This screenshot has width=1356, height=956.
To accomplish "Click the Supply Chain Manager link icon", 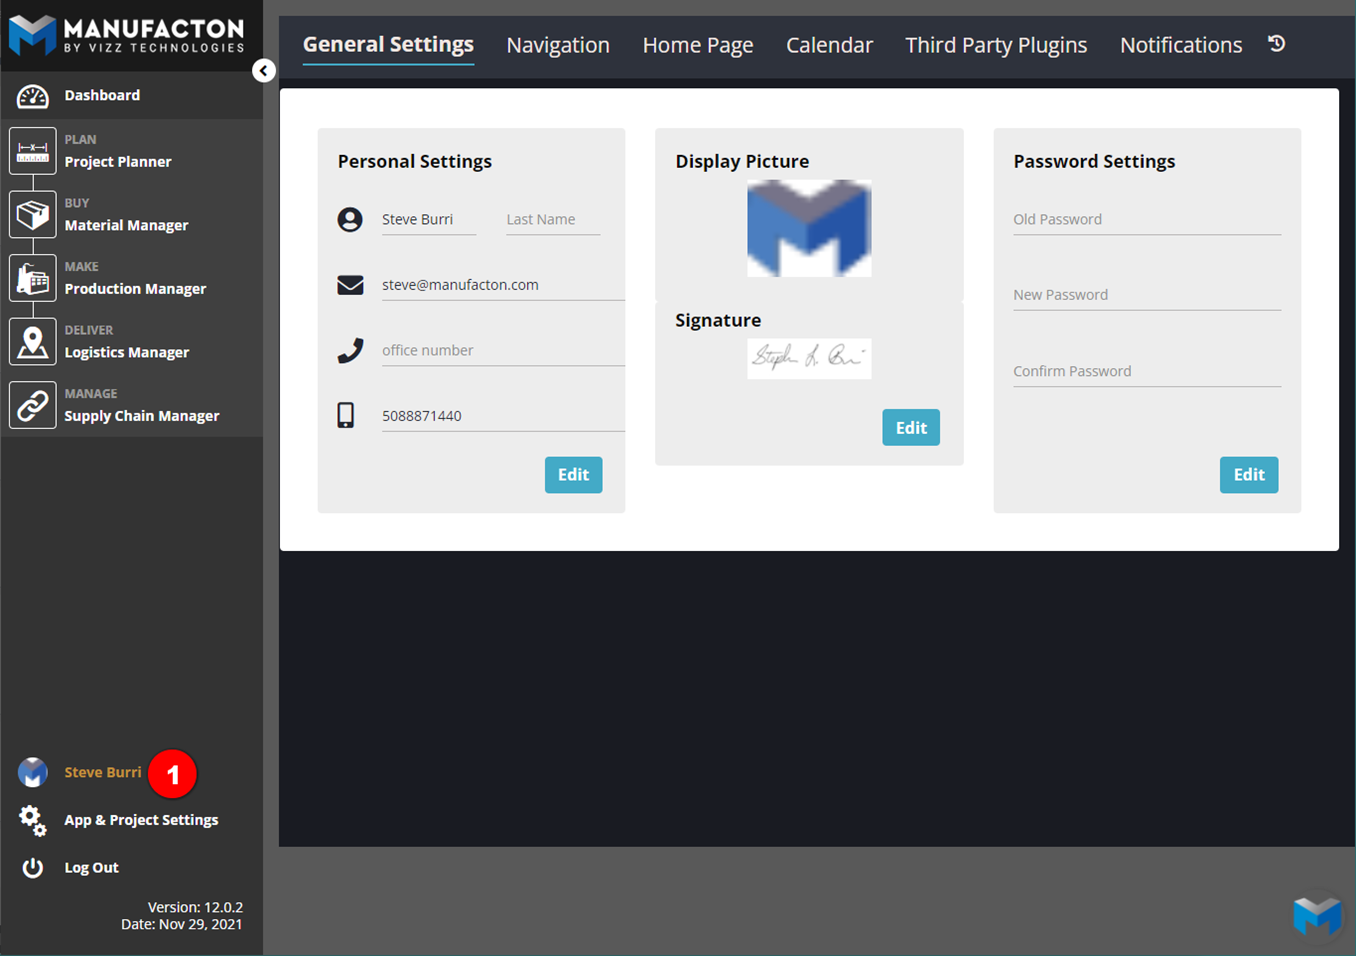I will pos(32,405).
